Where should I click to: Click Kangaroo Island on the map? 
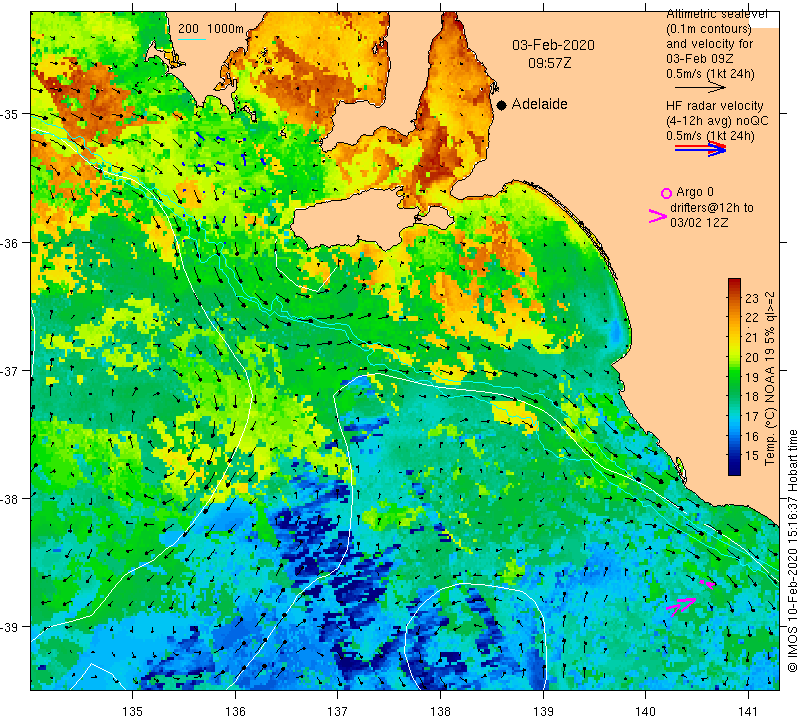click(357, 219)
